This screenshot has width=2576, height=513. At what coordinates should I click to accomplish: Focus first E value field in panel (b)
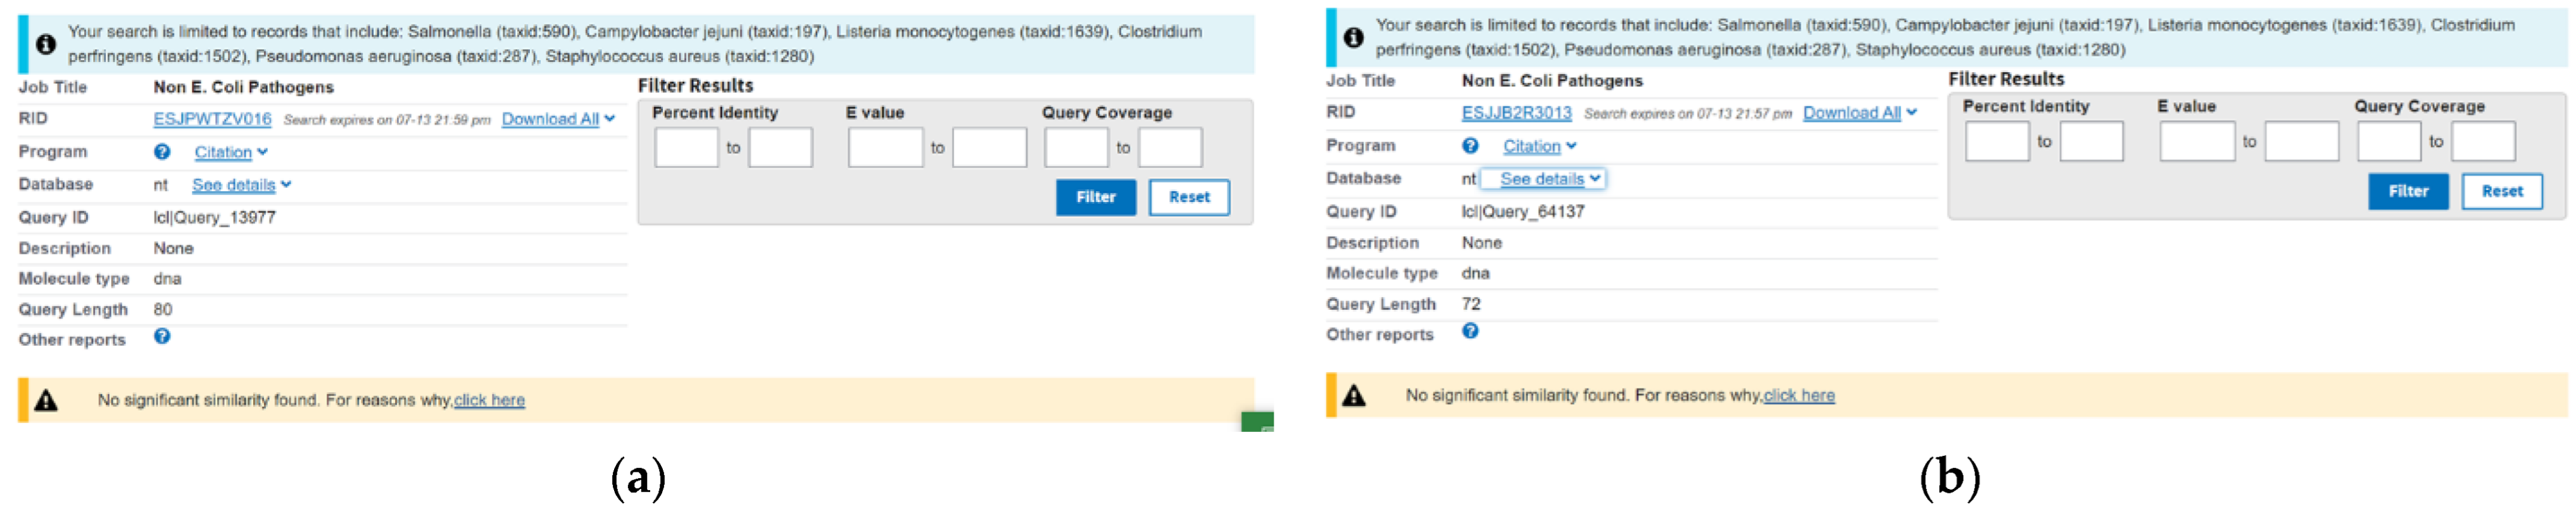tap(2196, 142)
